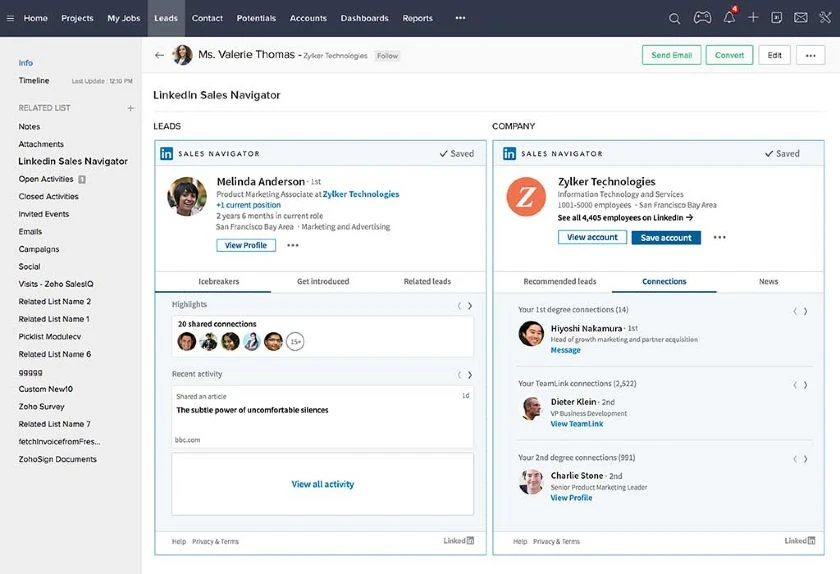This screenshot has height=574, width=840.
Task: Go back with the left arrow
Action: click(159, 55)
